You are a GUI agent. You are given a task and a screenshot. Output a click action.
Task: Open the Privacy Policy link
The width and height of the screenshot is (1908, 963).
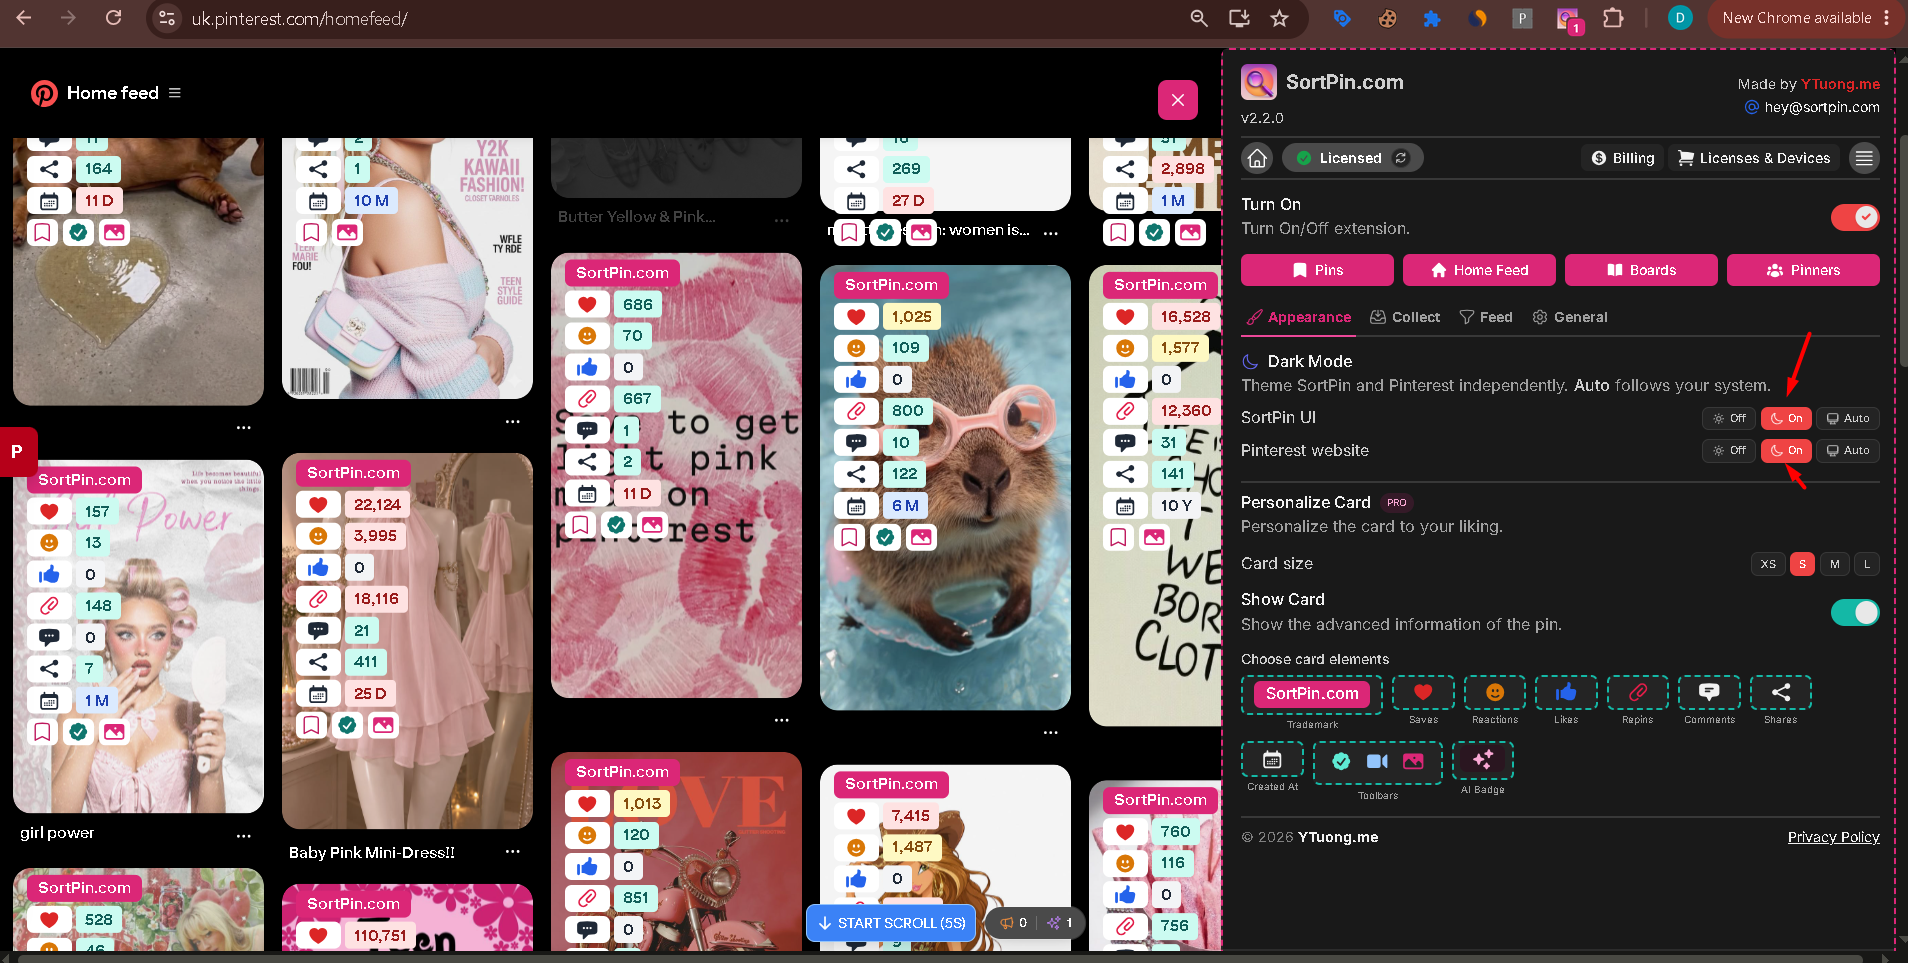pos(1833,837)
